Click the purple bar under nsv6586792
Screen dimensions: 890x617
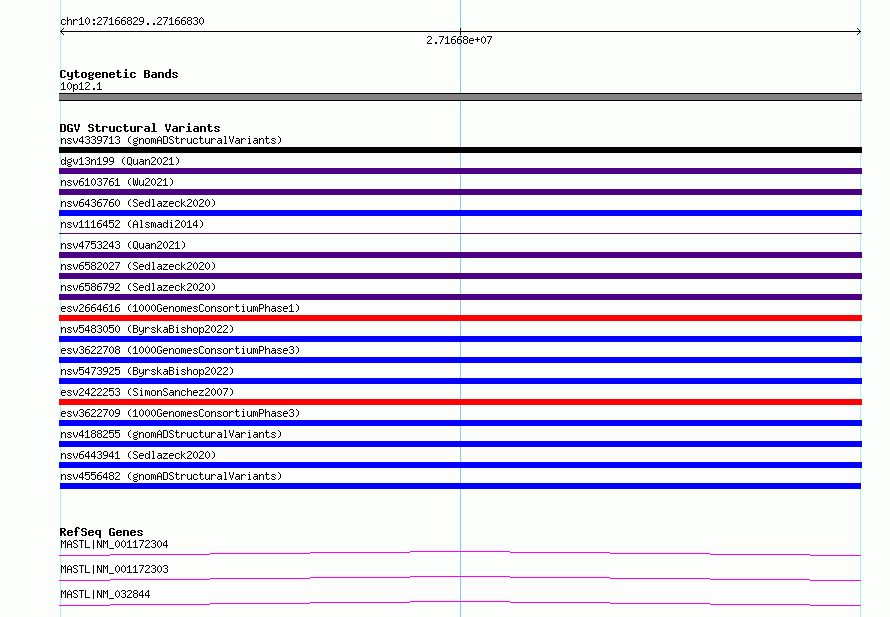460,297
